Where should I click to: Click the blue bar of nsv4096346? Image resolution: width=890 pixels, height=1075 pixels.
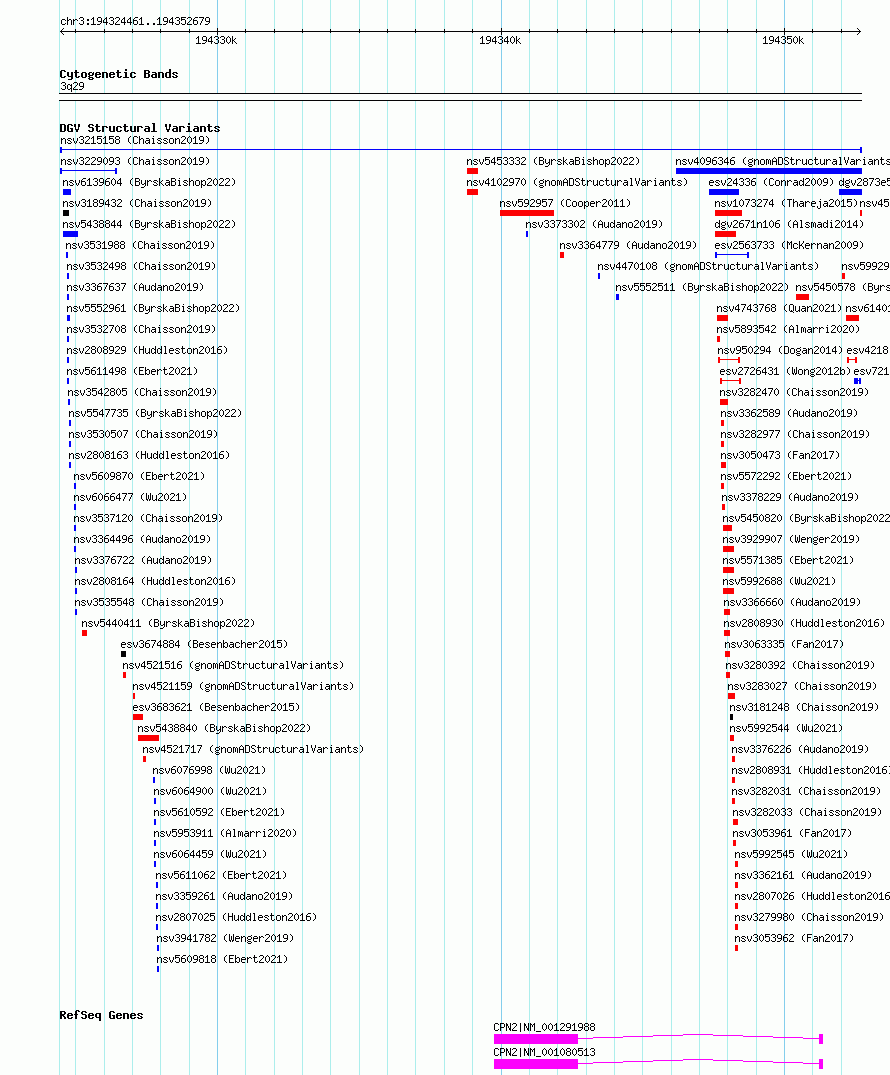[x=768, y=171]
